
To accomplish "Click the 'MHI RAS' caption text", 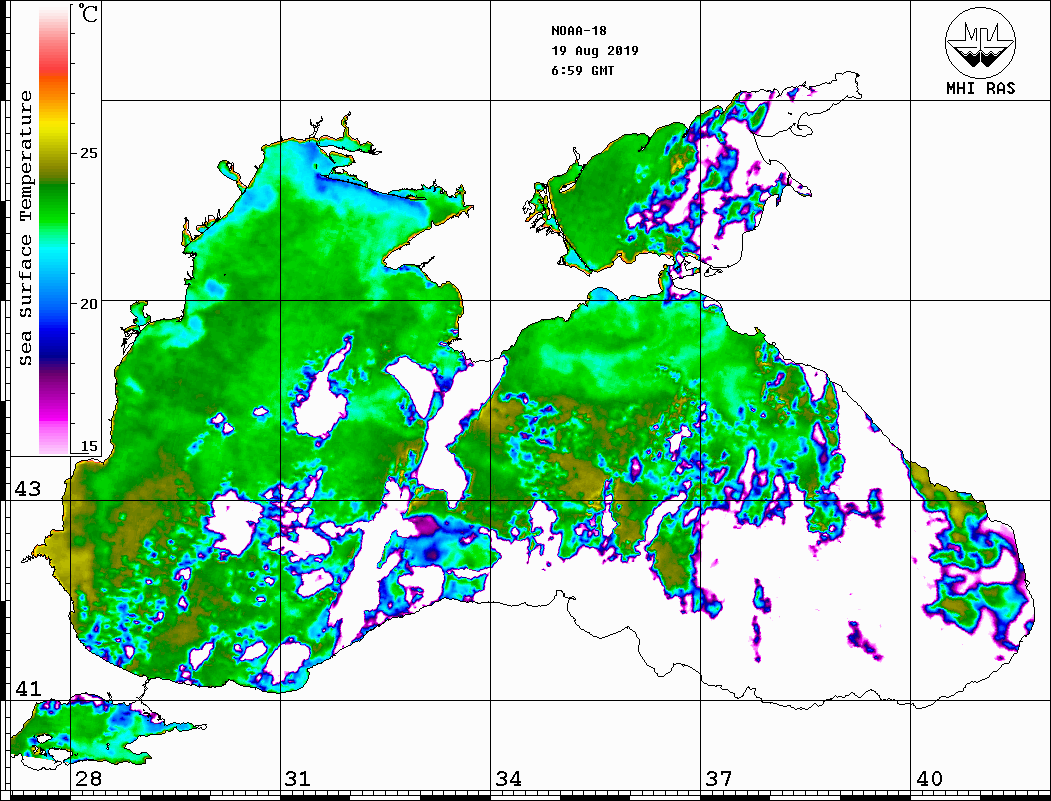I will 981,88.
